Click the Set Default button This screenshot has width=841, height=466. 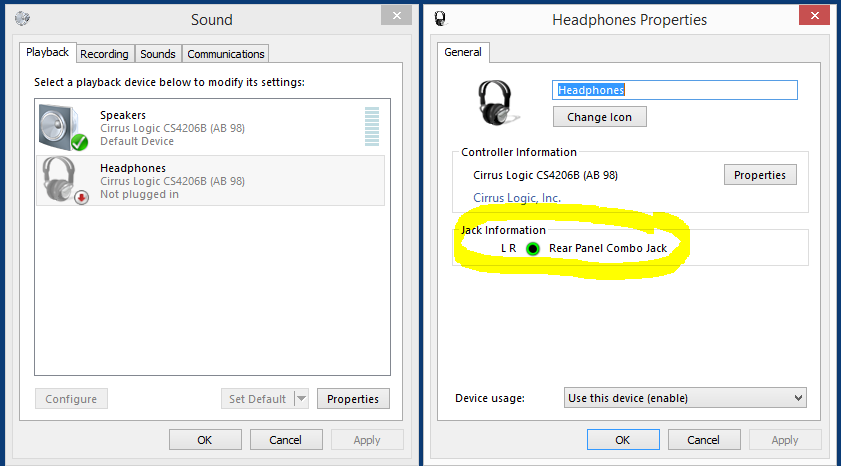click(x=257, y=399)
